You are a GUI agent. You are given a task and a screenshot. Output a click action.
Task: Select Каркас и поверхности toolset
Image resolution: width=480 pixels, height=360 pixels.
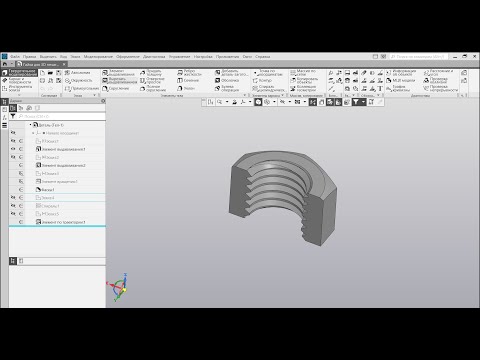(17, 81)
